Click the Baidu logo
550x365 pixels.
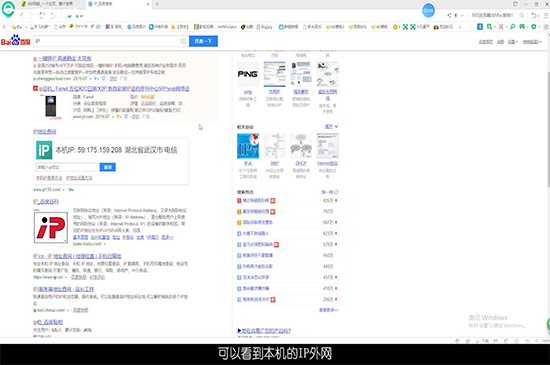click(x=15, y=40)
